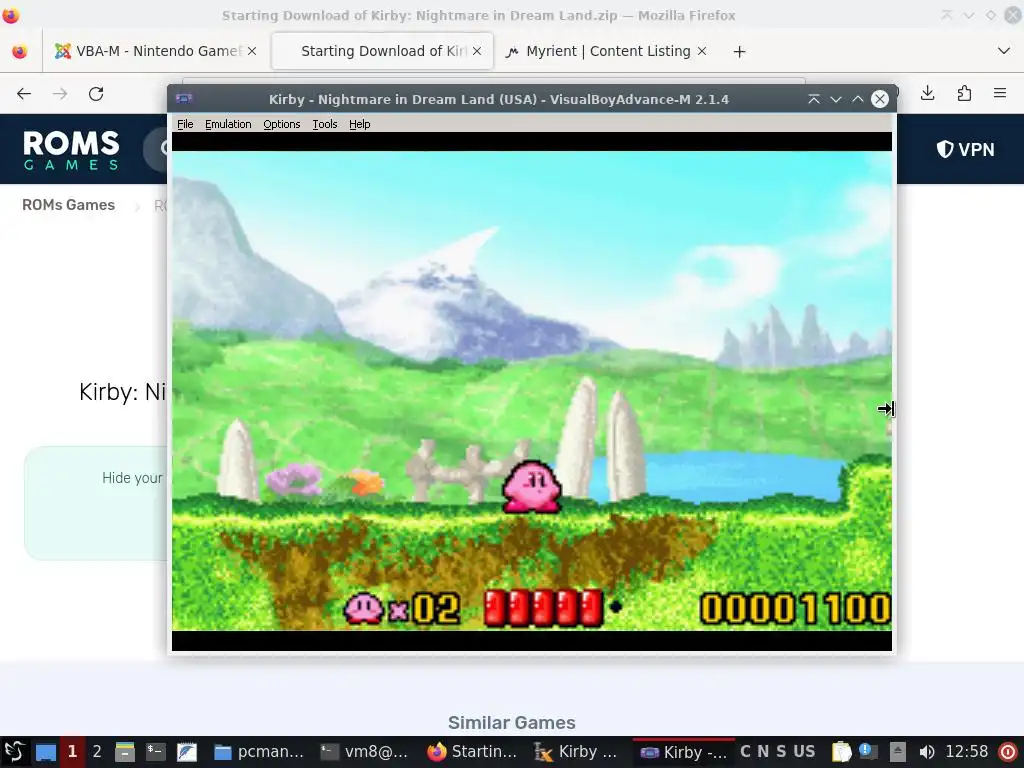This screenshot has height=768, width=1024.
Task: Open the volume control tray icon
Action: [926, 752]
